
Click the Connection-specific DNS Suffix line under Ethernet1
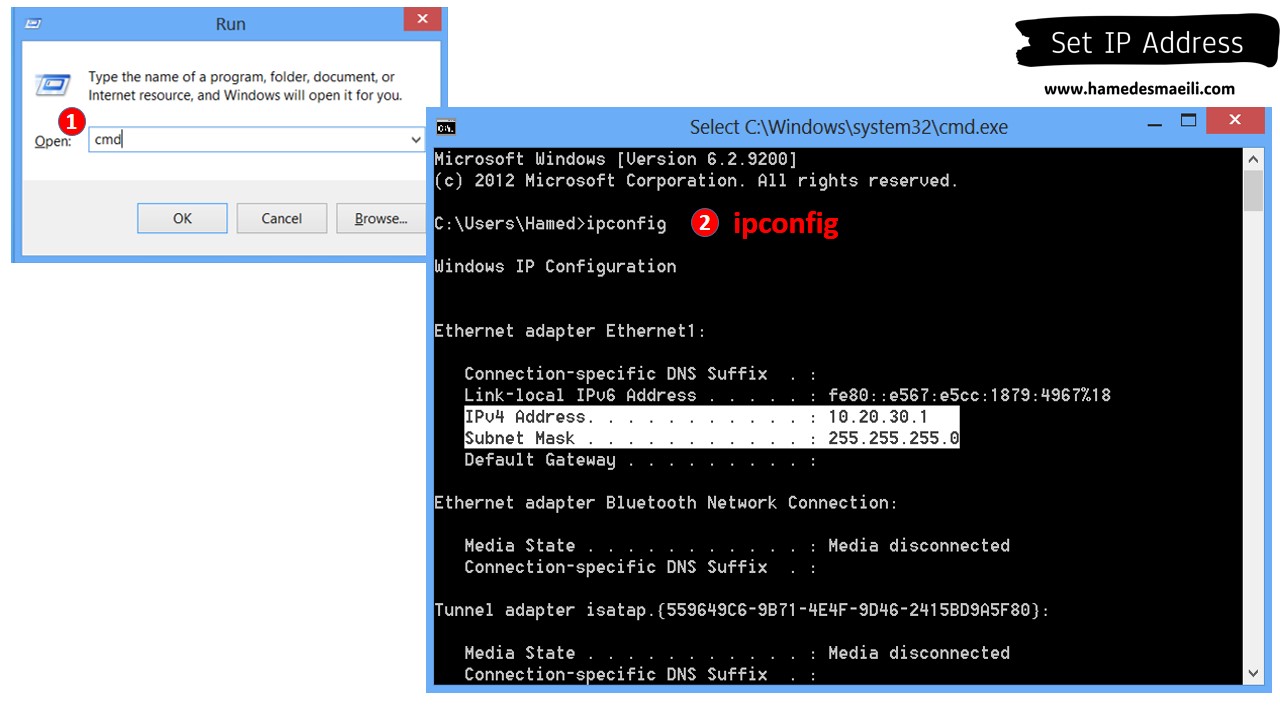point(640,374)
